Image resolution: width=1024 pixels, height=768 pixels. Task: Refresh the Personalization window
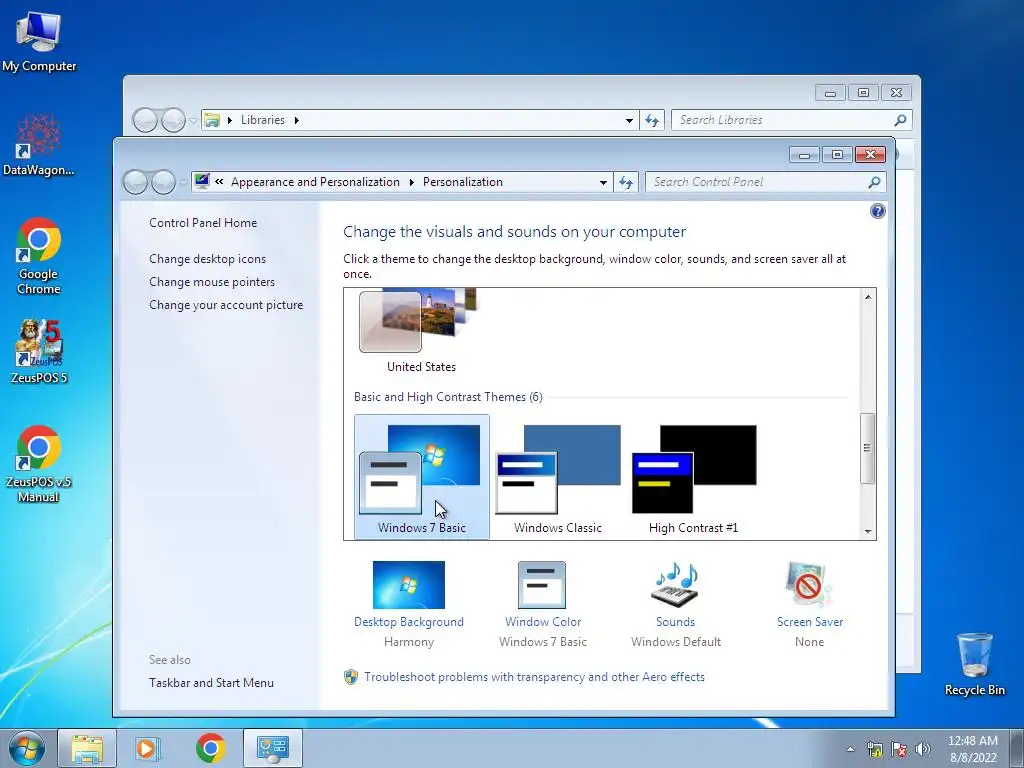pyautogui.click(x=626, y=182)
